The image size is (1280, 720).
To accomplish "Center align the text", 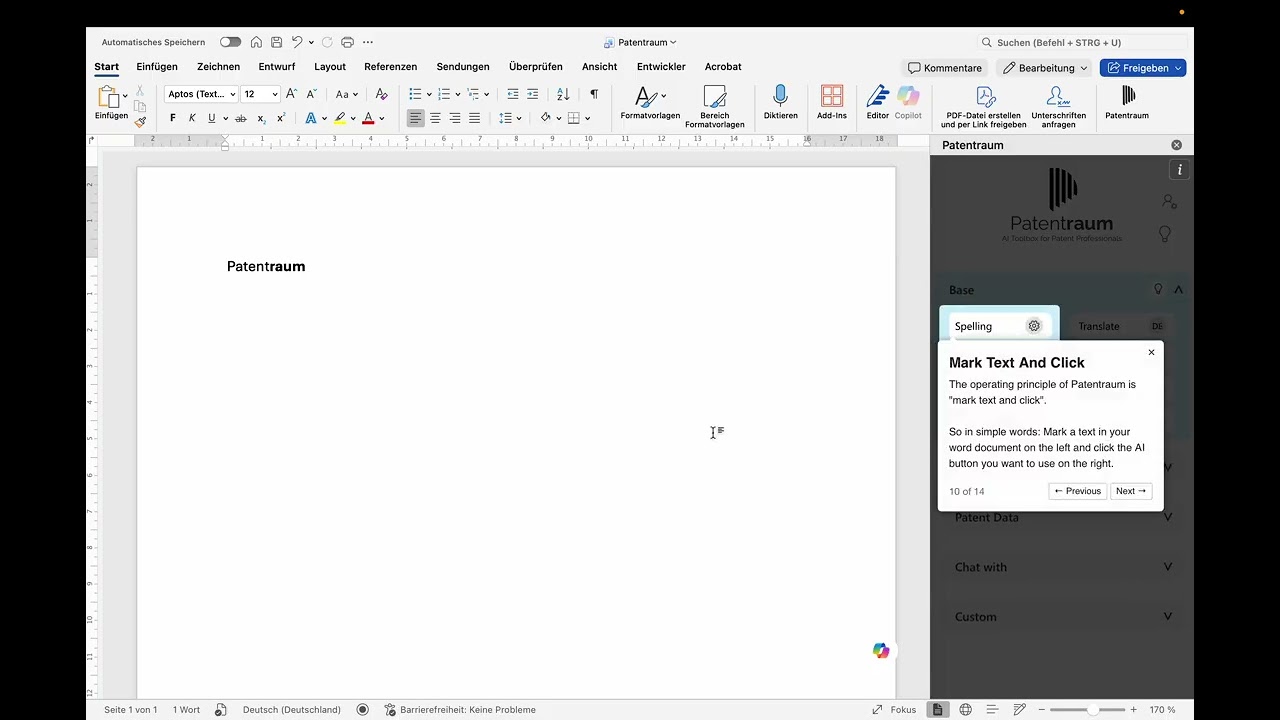I will [x=435, y=118].
